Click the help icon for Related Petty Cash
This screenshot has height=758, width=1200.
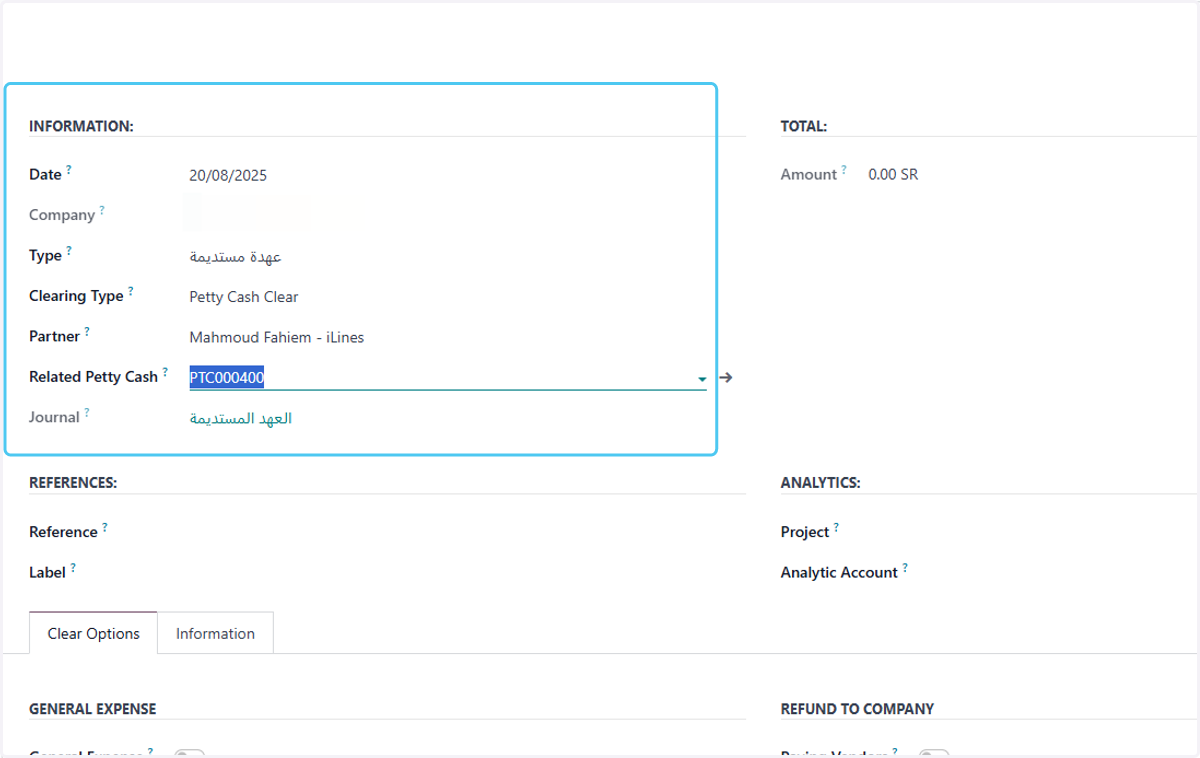point(165,373)
